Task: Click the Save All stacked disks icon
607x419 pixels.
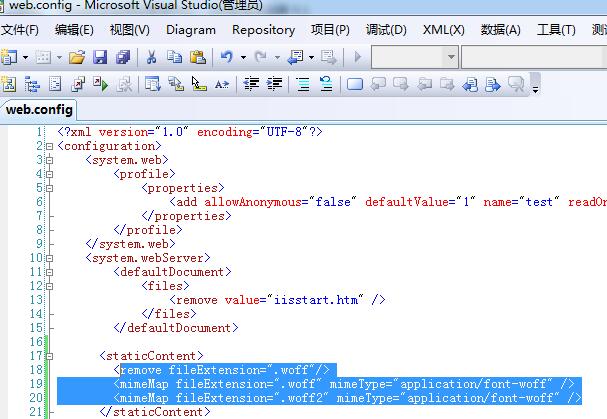Action: [x=123, y=57]
